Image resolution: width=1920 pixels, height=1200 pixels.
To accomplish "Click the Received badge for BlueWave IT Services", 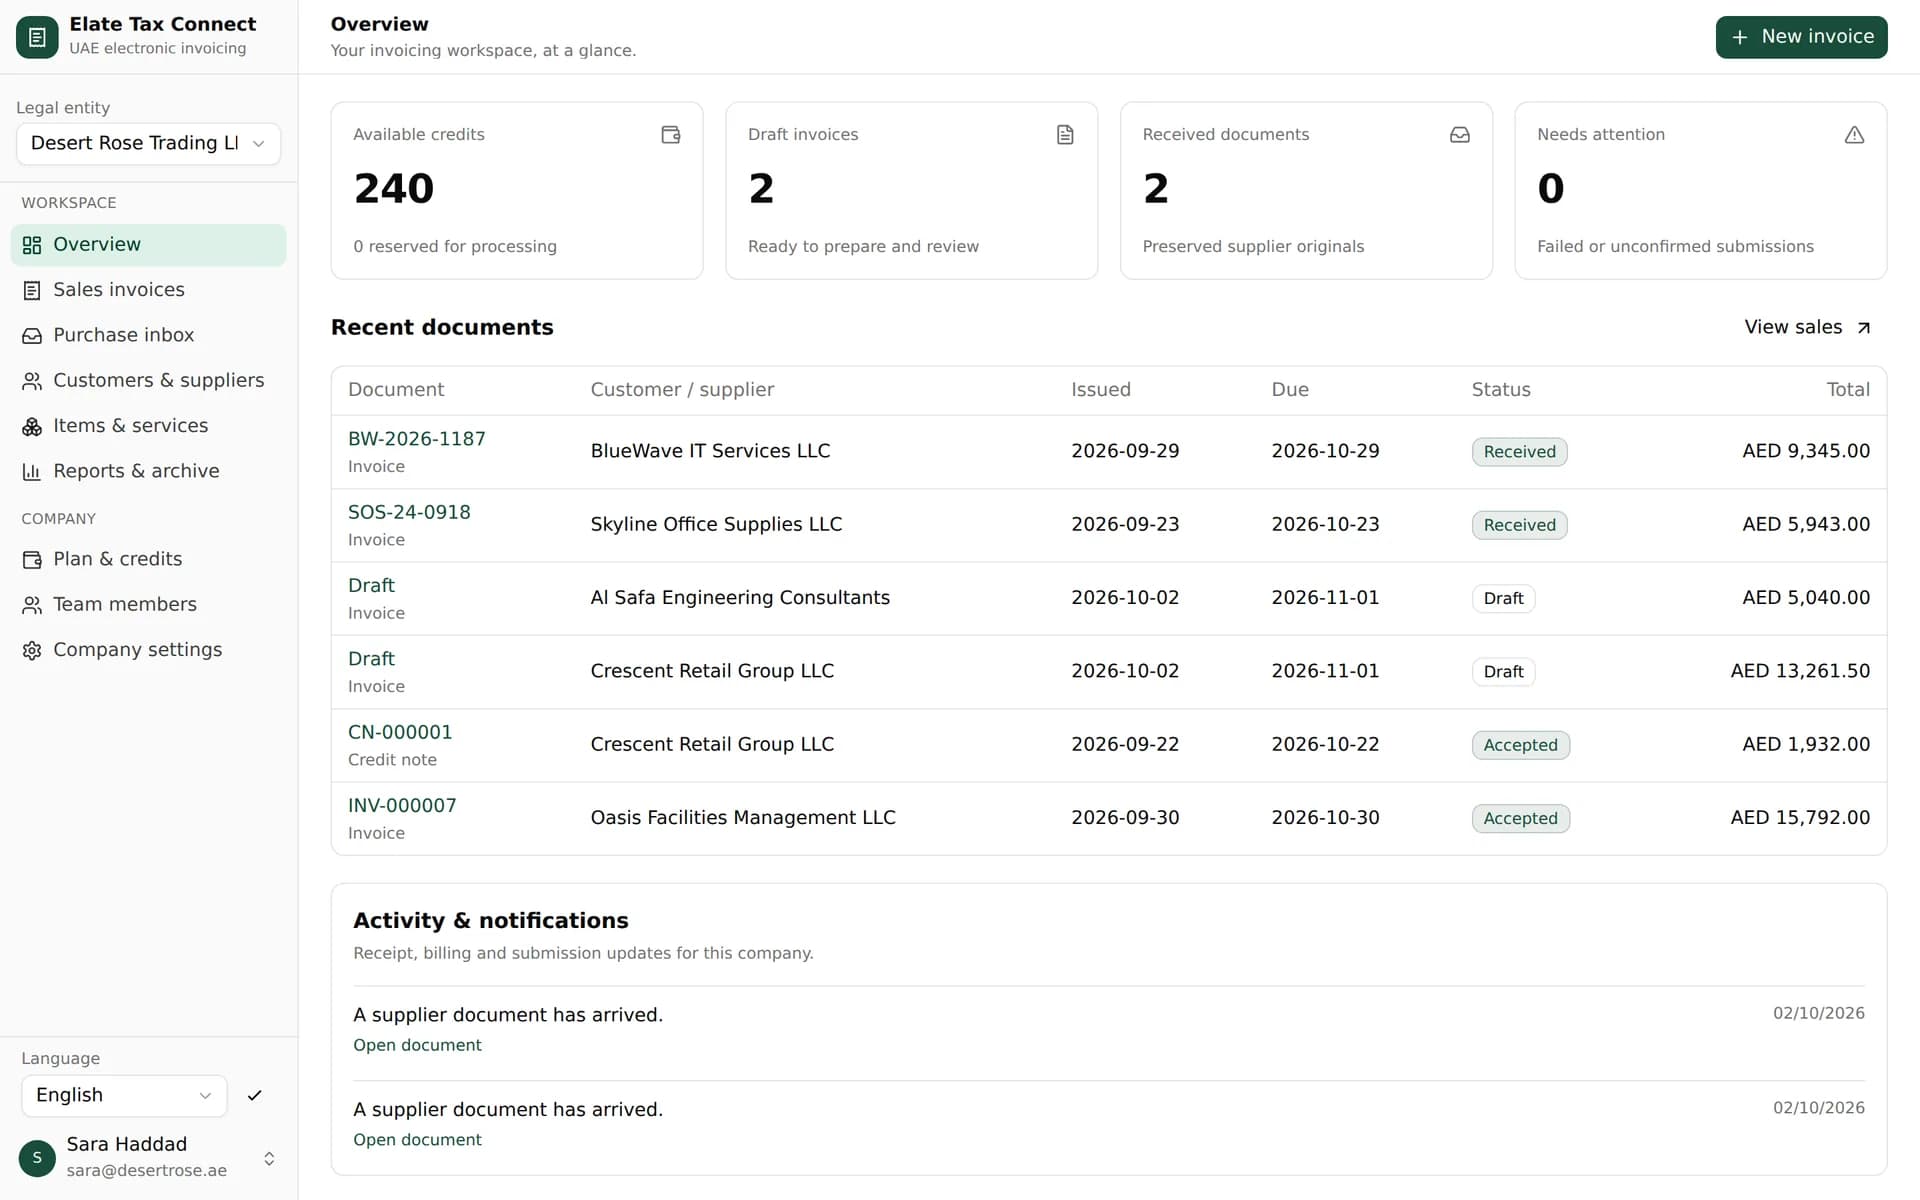I will pyautogui.click(x=1519, y=452).
